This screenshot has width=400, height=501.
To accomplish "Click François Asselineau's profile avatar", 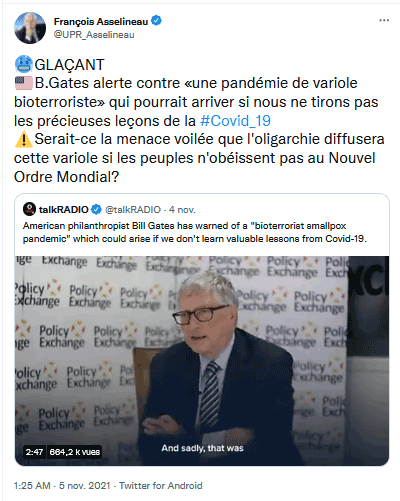I will (30, 28).
